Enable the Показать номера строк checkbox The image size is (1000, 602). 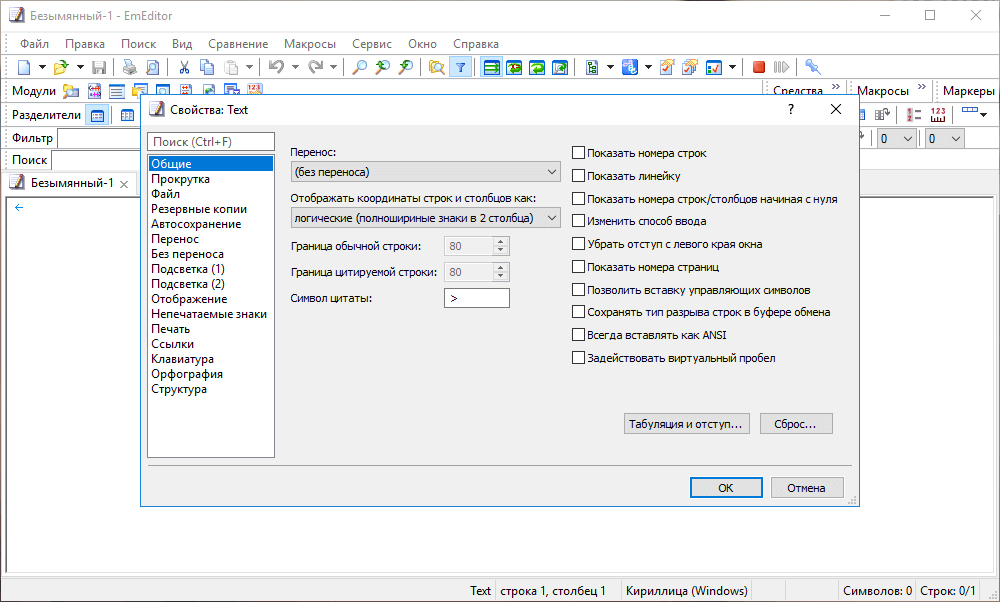coord(578,151)
